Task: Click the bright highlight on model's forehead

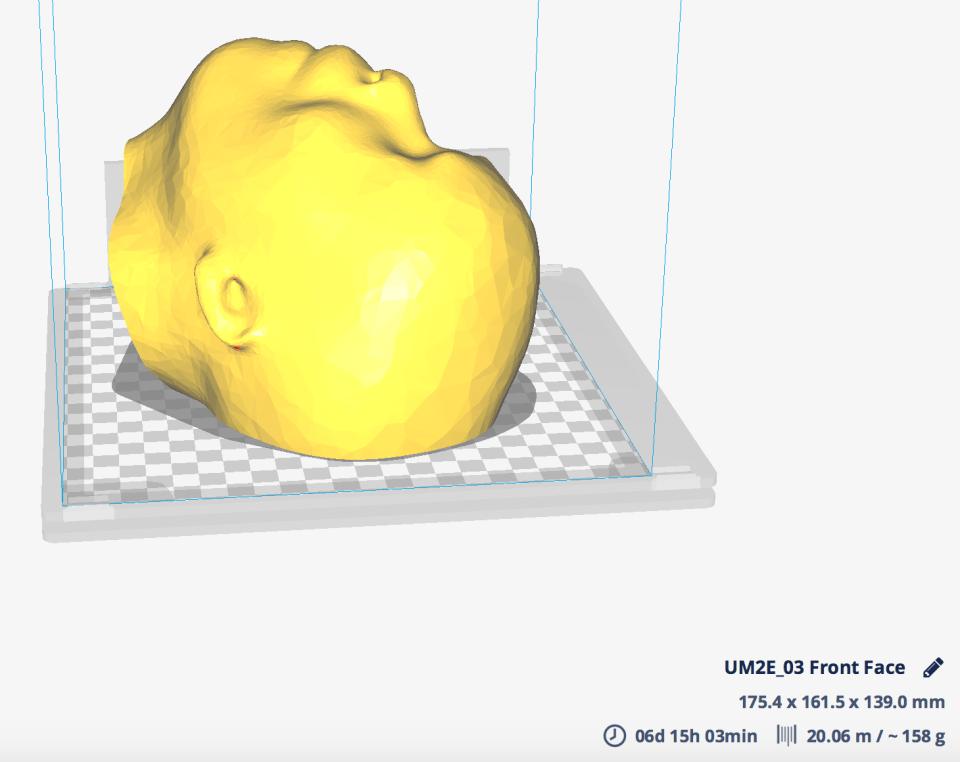Action: [400, 280]
